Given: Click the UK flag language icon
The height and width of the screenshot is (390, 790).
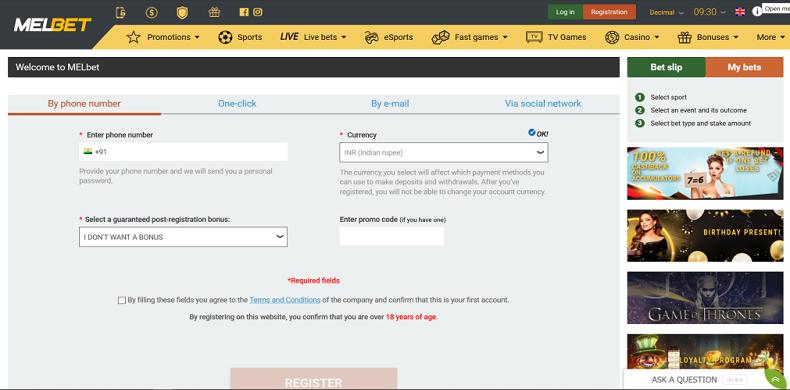Looking at the screenshot, I should 740,12.
